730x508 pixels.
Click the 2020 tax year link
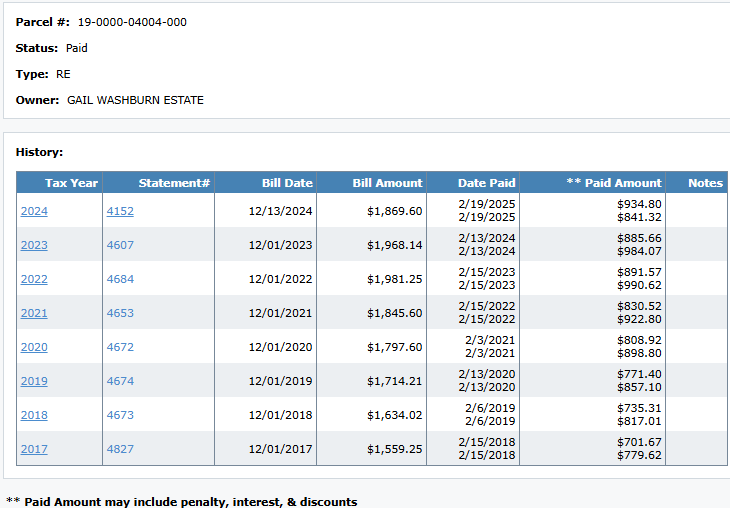[x=34, y=347]
